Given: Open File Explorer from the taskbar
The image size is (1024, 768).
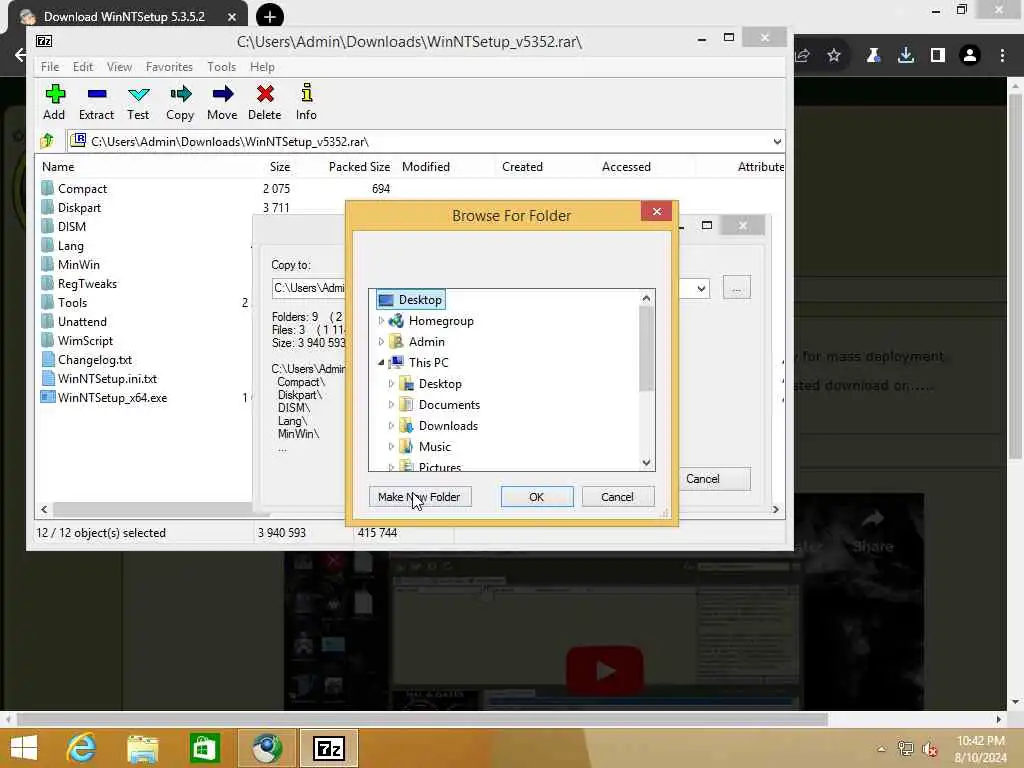Looking at the screenshot, I should tap(142, 748).
